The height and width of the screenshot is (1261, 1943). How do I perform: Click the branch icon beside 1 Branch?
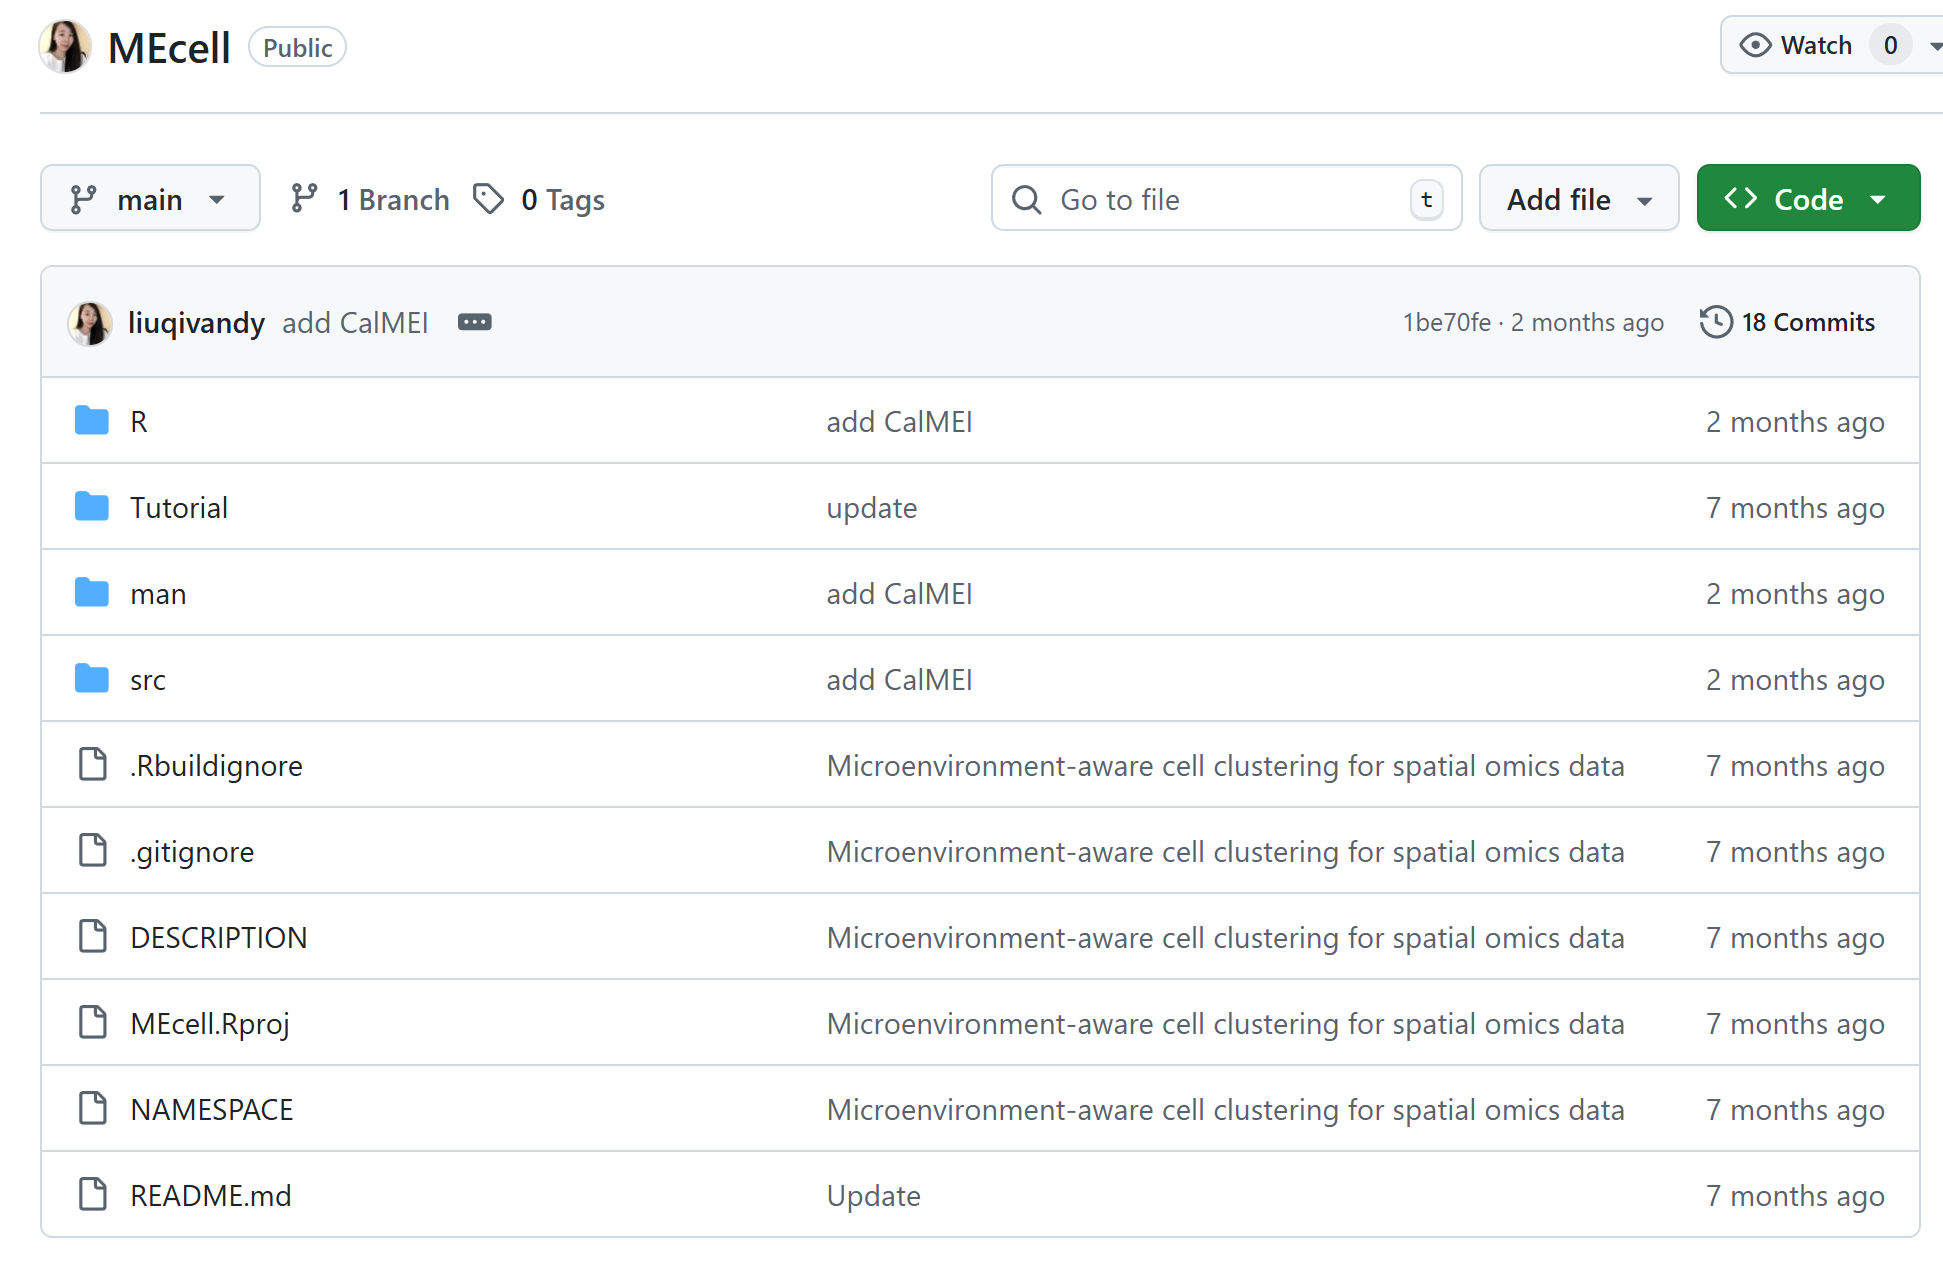click(x=304, y=199)
